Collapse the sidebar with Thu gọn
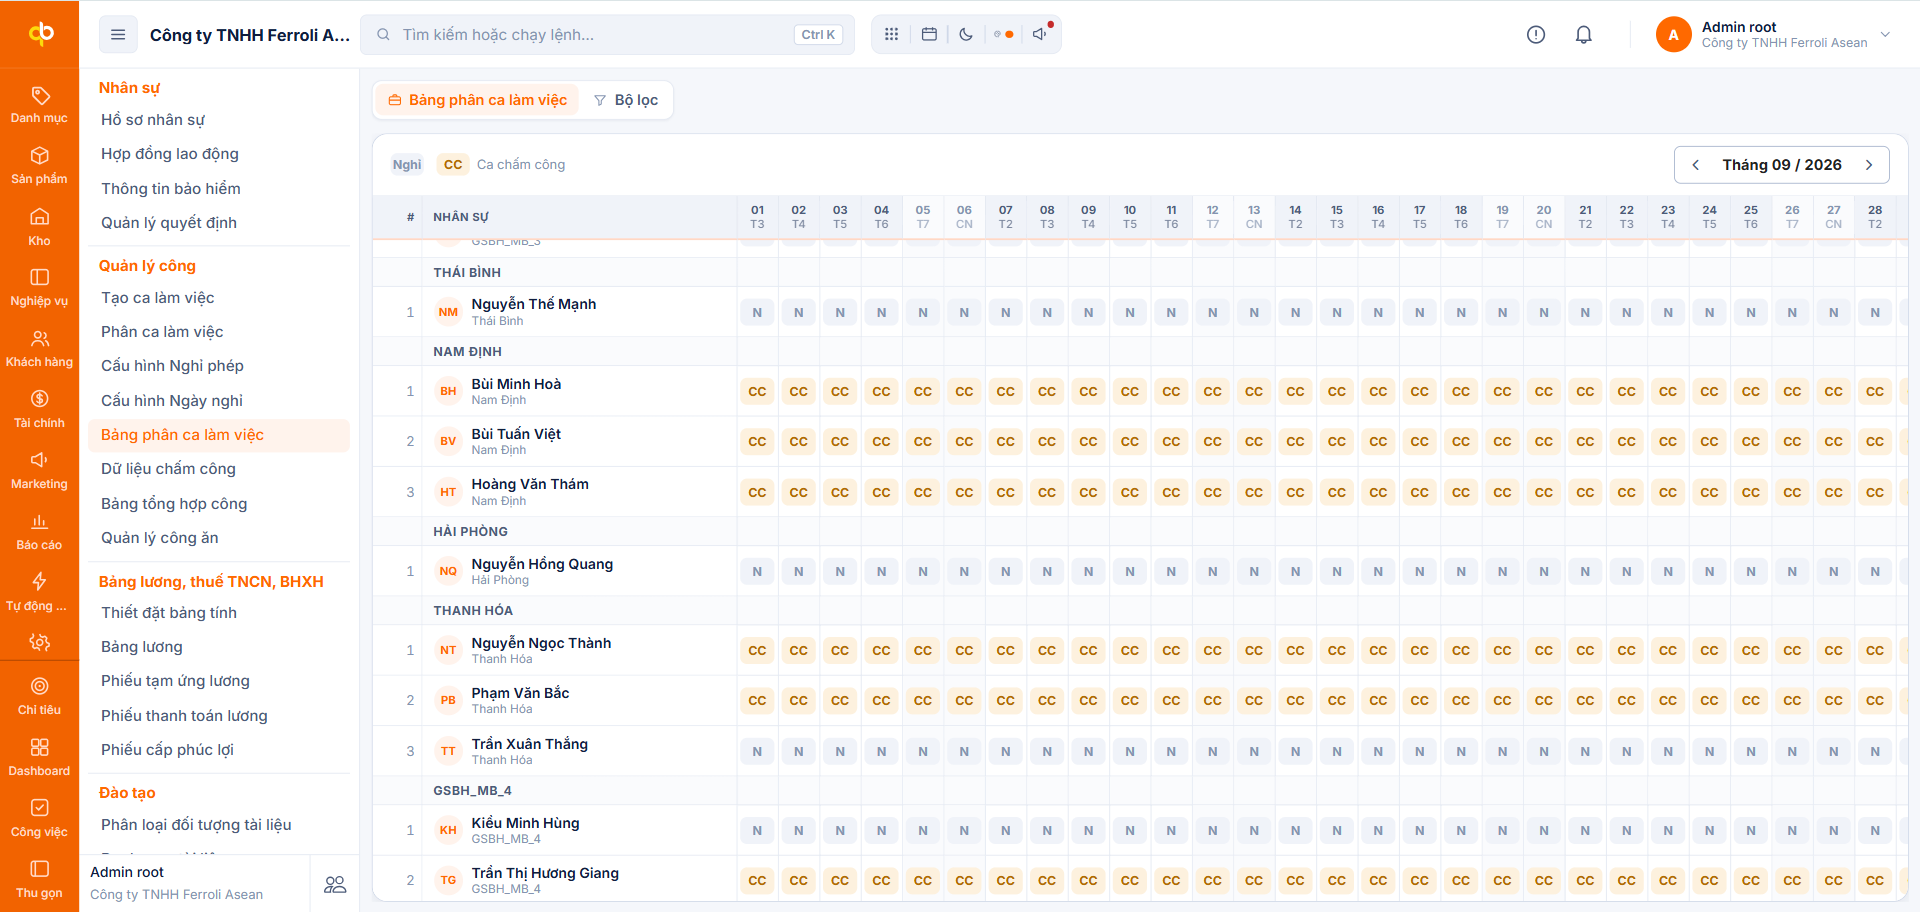Image resolution: width=1920 pixels, height=912 pixels. 39,880
